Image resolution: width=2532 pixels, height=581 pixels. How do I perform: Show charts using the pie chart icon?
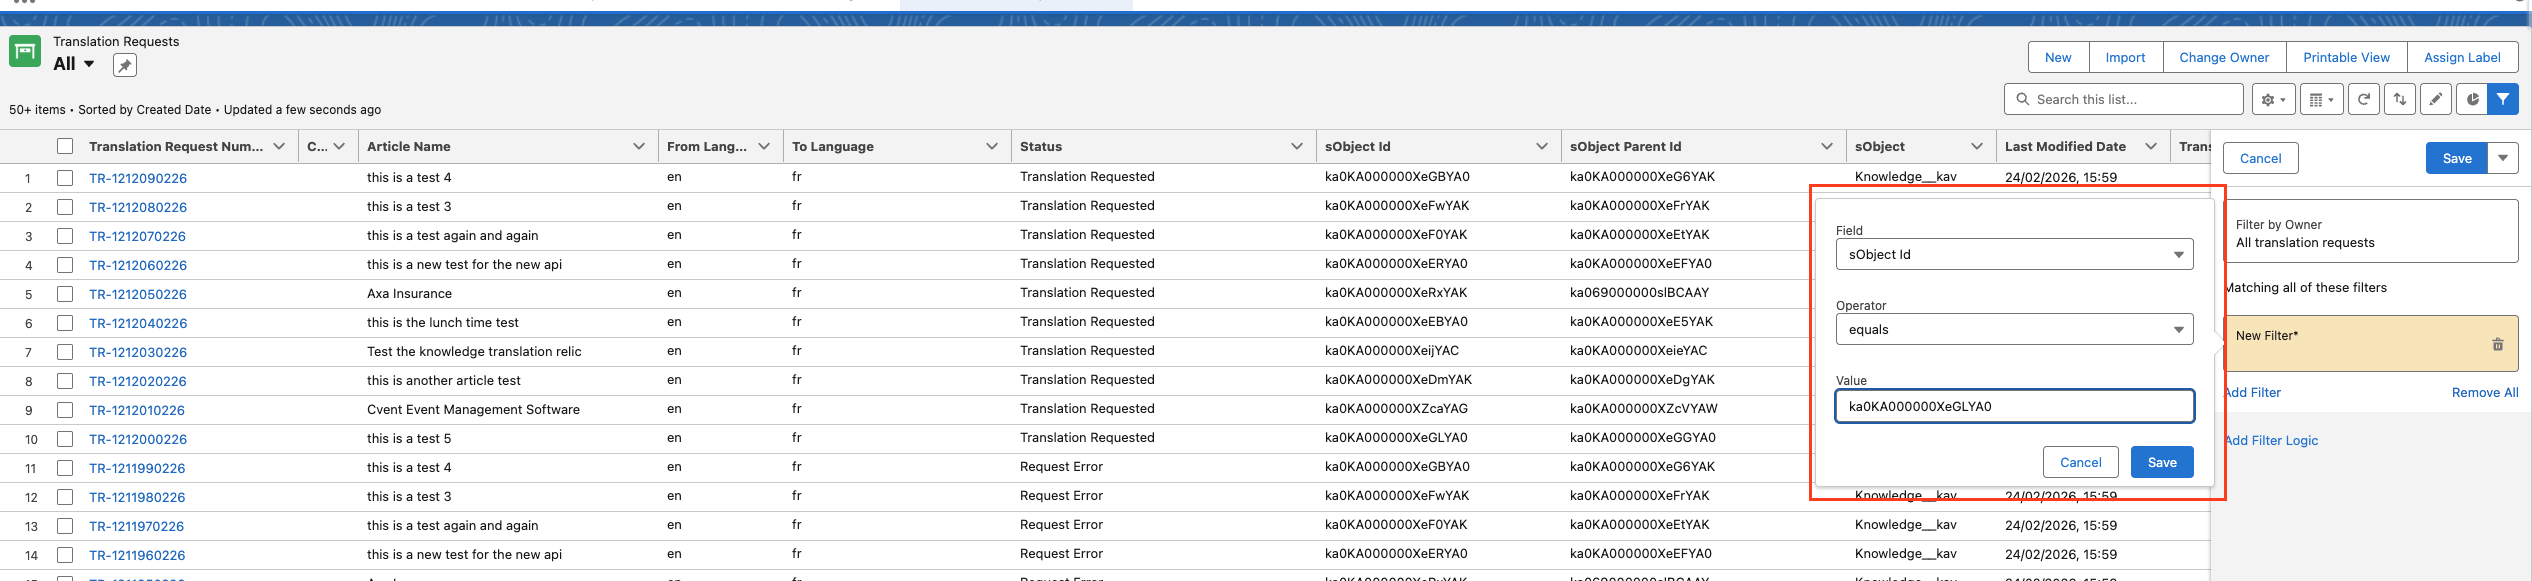(x=2472, y=99)
